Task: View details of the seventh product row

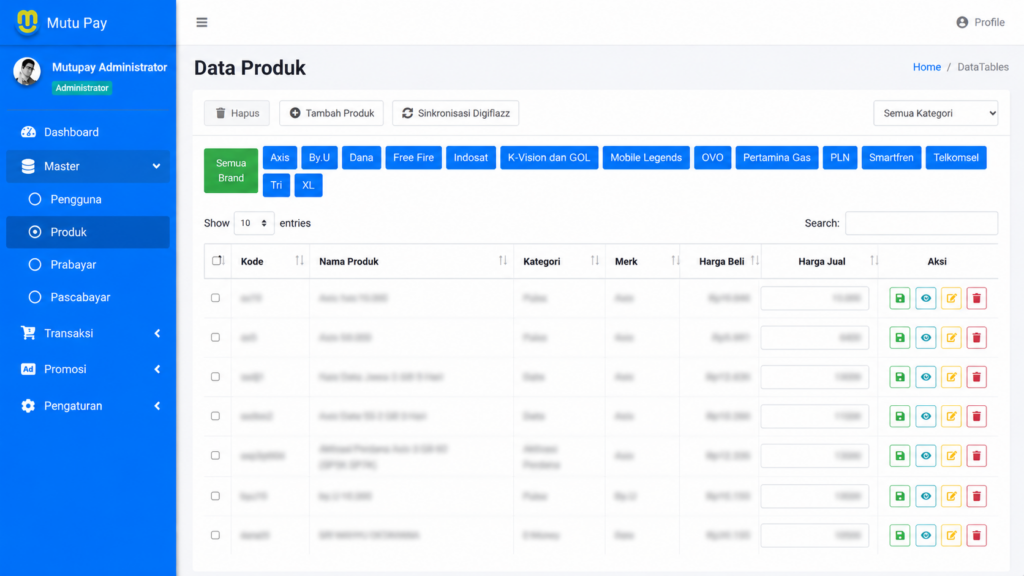Action: [x=925, y=536]
